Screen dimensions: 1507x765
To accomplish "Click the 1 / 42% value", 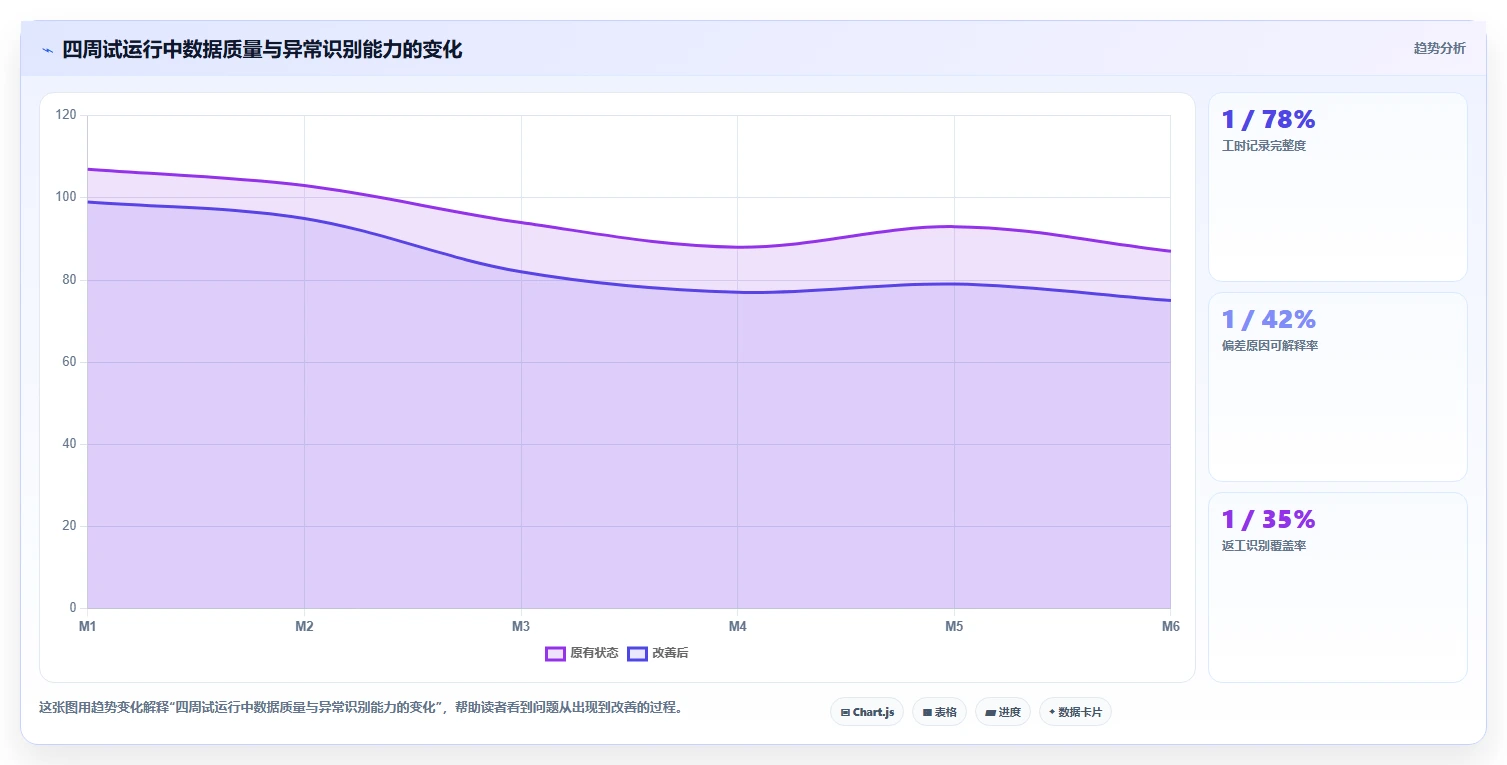I will click(1268, 320).
